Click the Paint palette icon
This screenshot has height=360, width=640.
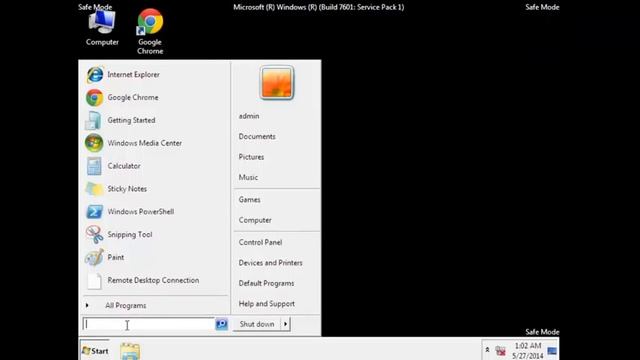(x=94, y=258)
